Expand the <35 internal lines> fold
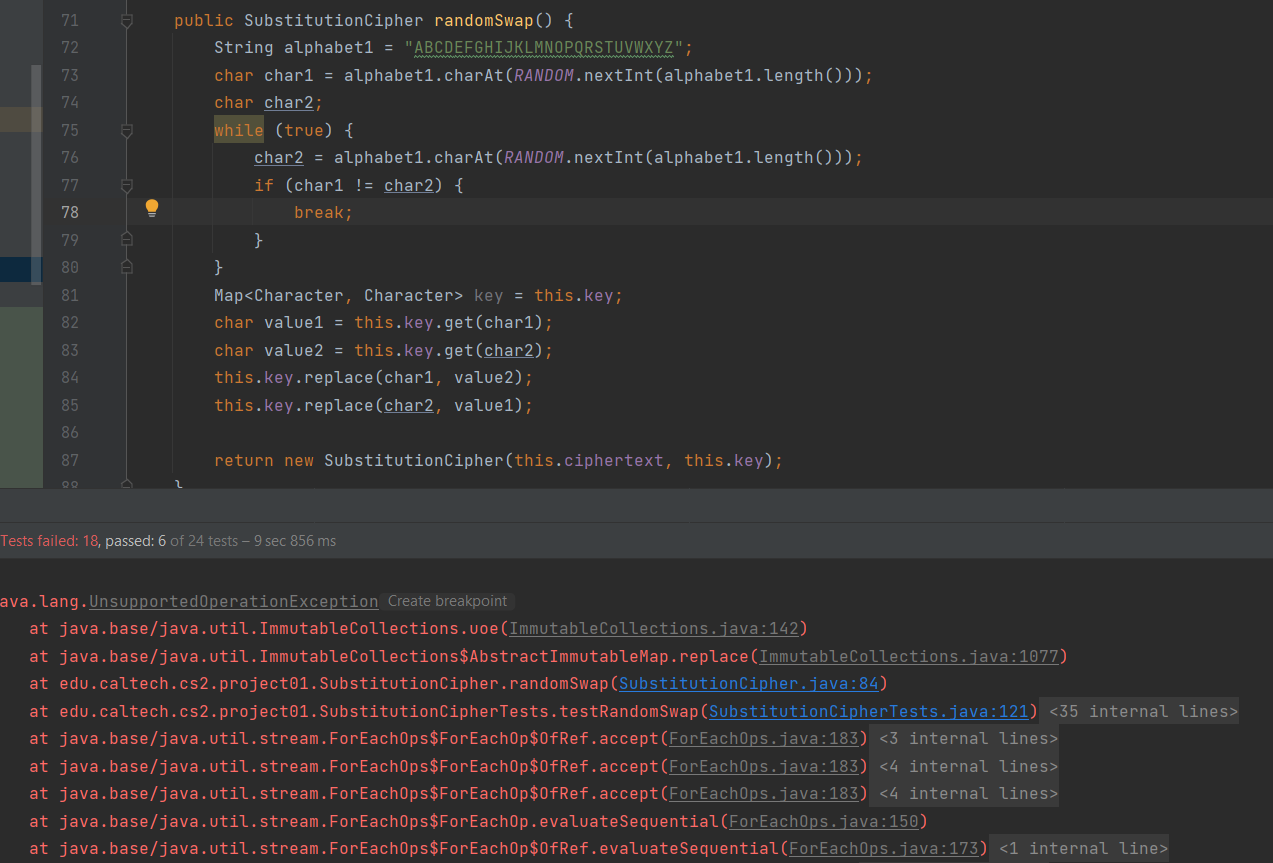 click(1139, 711)
